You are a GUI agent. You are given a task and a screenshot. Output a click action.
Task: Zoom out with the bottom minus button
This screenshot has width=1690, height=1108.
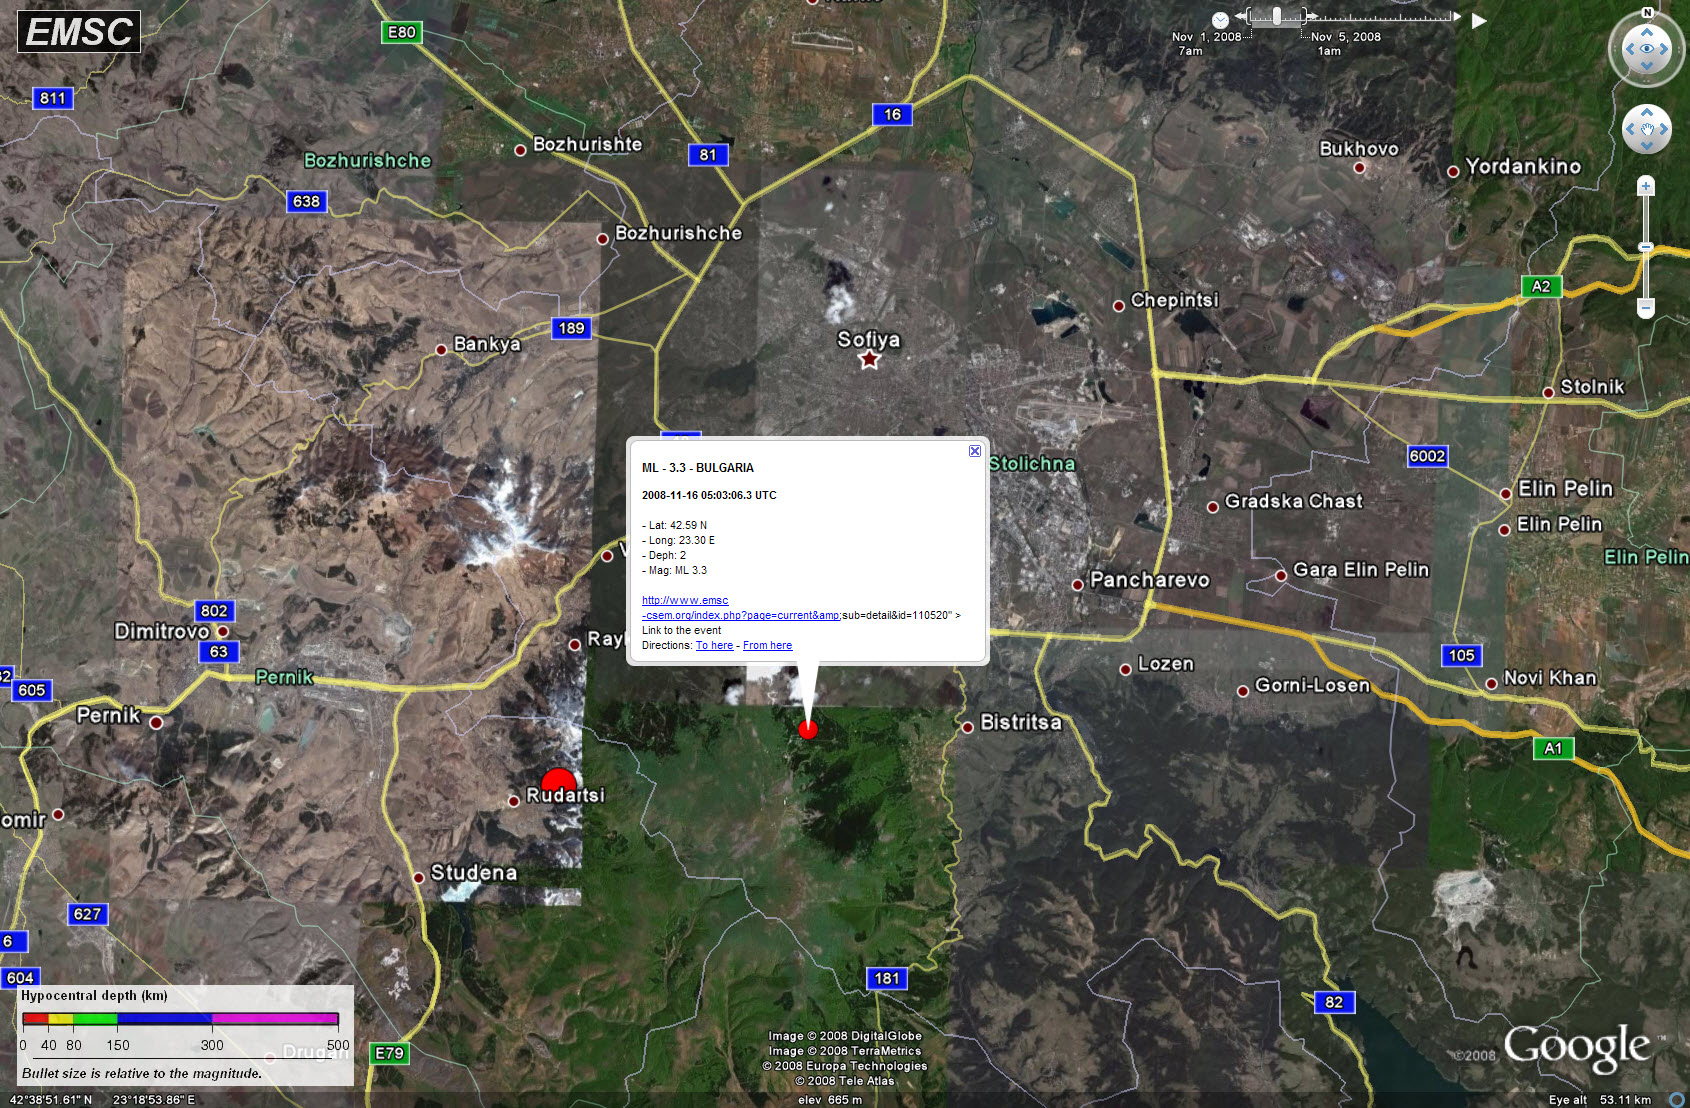[x=1646, y=309]
